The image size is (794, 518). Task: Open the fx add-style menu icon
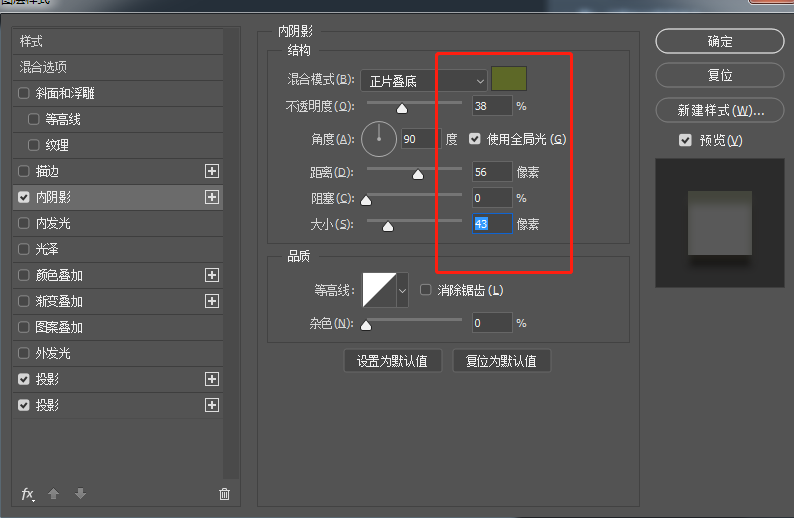coord(28,494)
